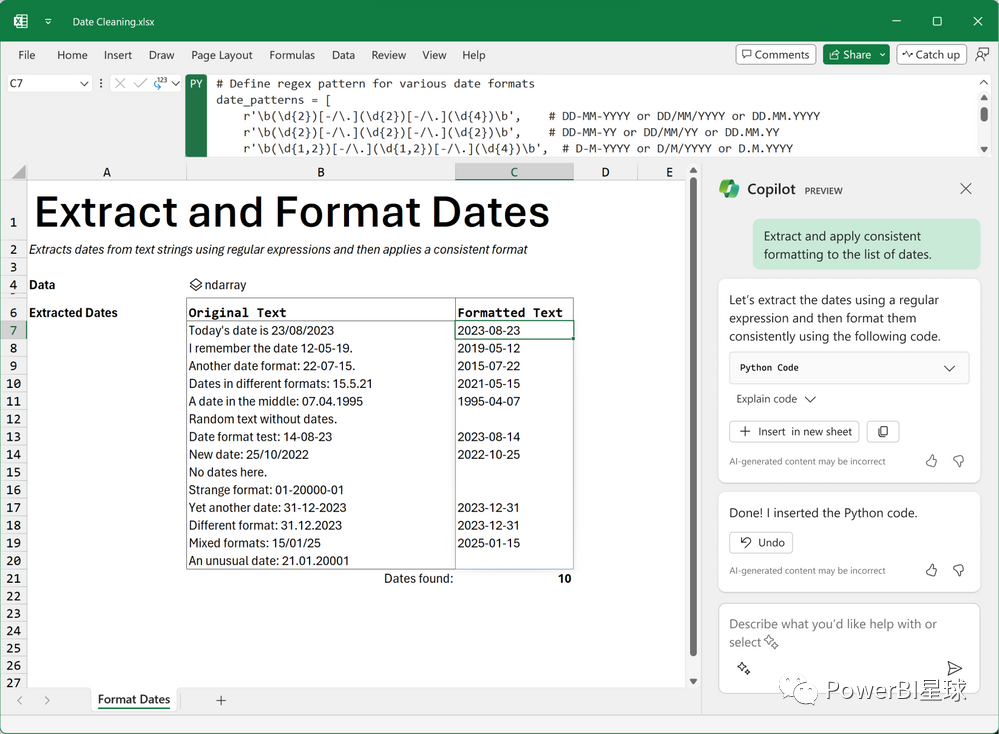Click the Catch up button
The height and width of the screenshot is (734, 999).
pos(931,55)
